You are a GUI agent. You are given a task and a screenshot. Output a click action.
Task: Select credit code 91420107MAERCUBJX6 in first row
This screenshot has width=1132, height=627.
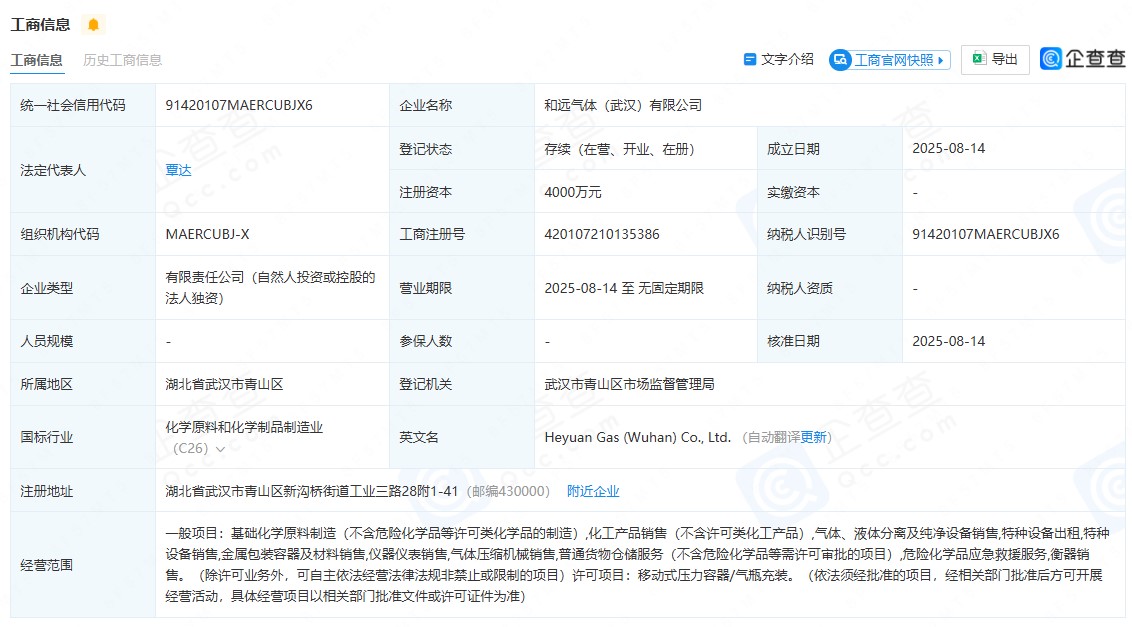239,105
